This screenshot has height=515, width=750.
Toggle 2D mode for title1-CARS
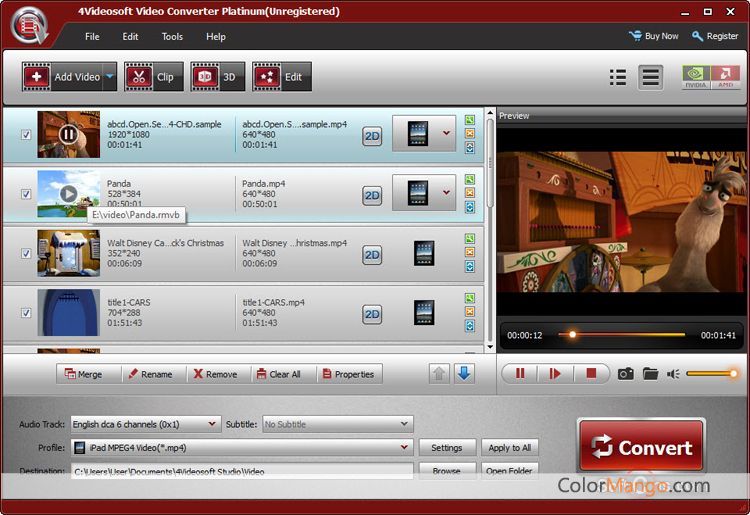pos(372,314)
